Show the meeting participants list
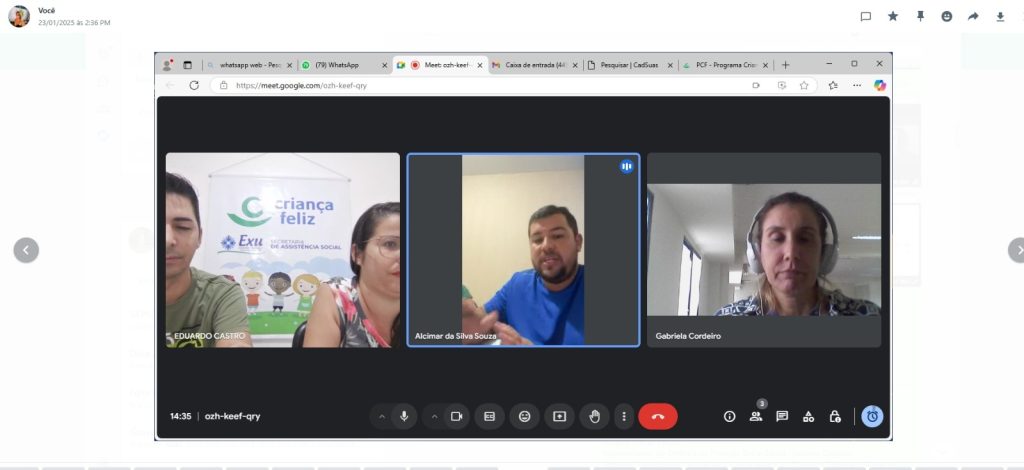Viewport: 1024px width, 470px height. [x=755, y=416]
